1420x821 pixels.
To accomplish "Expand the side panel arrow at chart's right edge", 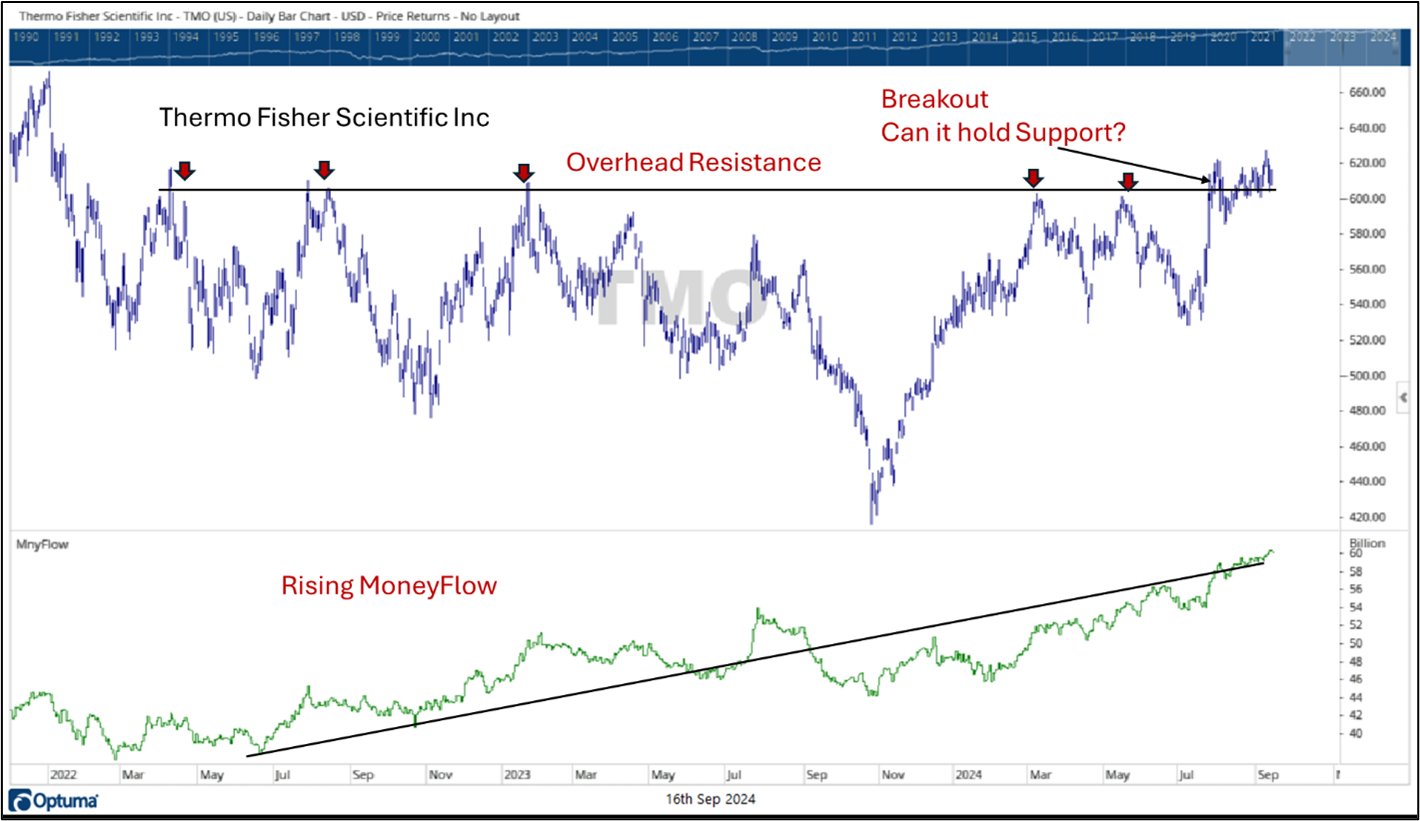I will point(1401,398).
